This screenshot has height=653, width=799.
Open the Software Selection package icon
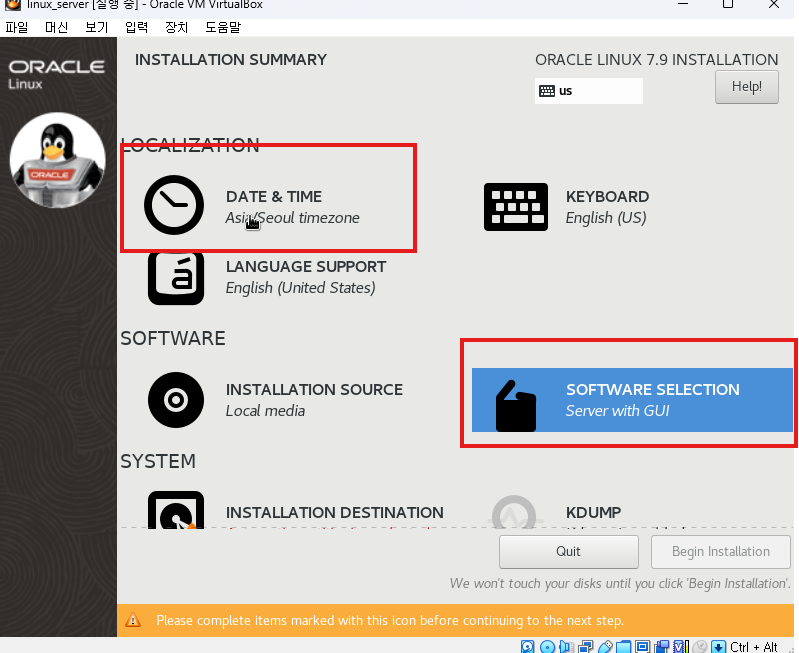[x=516, y=406]
